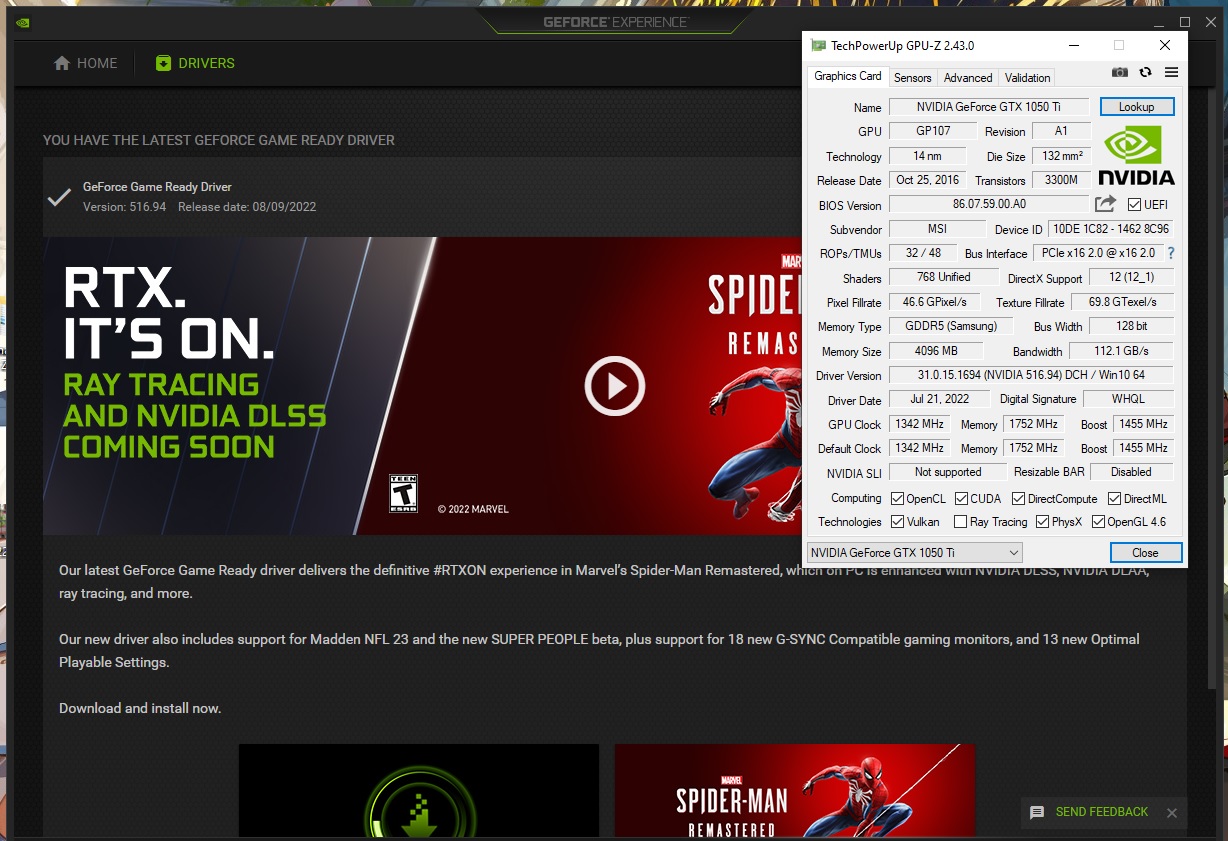Open the GPU-Z hamburger menu
Screen dimensions: 1228x841
point(1171,73)
